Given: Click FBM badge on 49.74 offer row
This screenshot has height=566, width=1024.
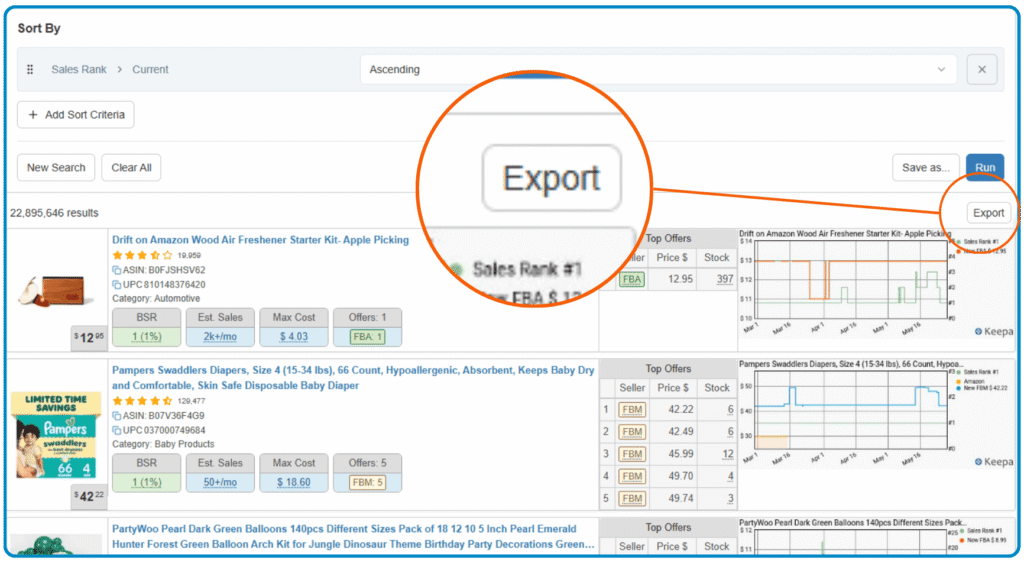Looking at the screenshot, I should (632, 499).
